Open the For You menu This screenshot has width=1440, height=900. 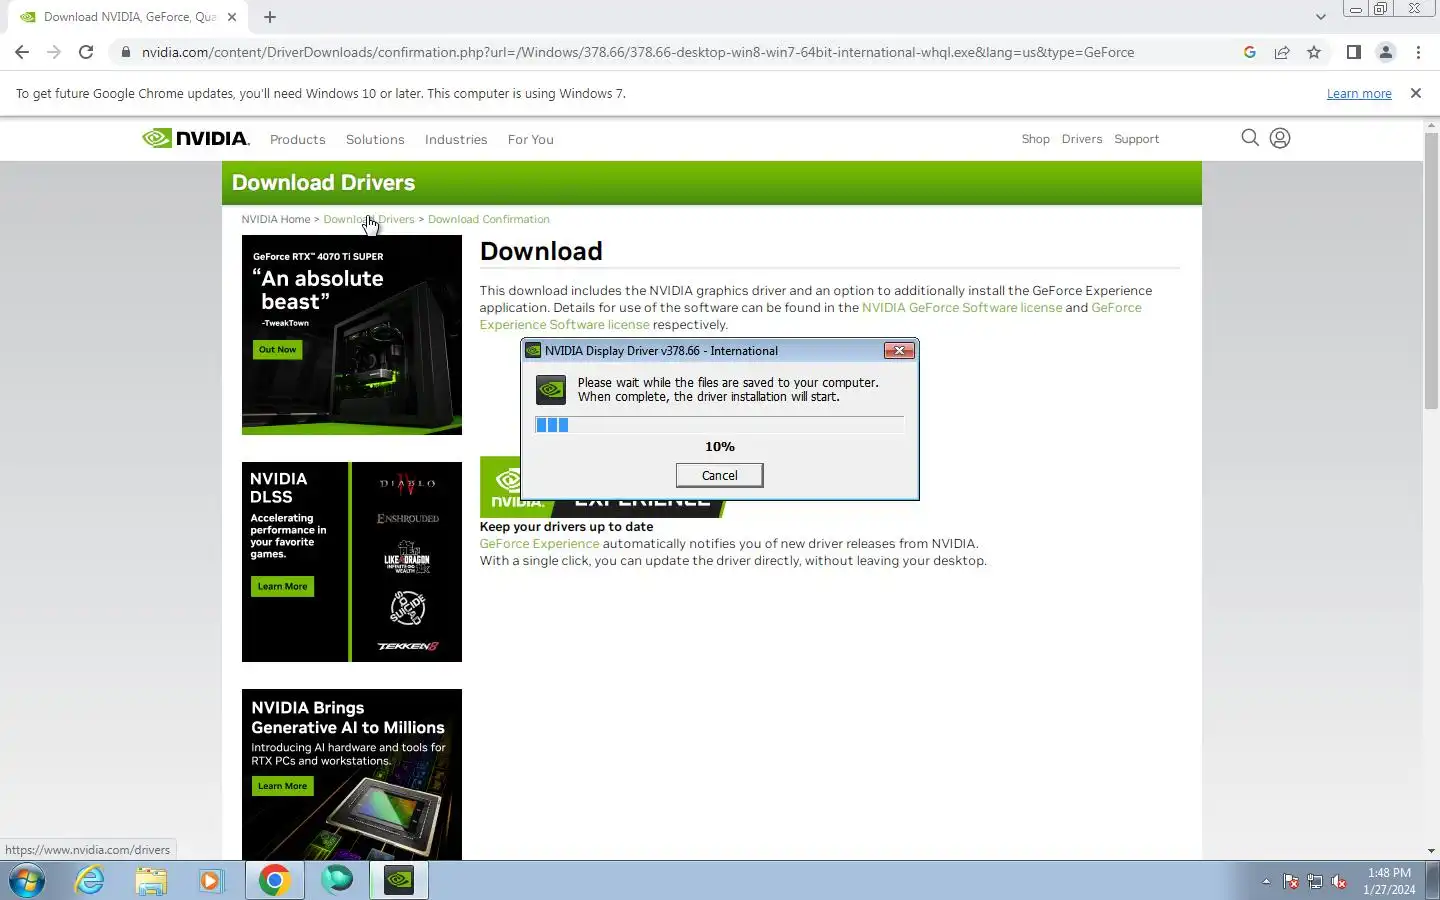[x=530, y=139]
